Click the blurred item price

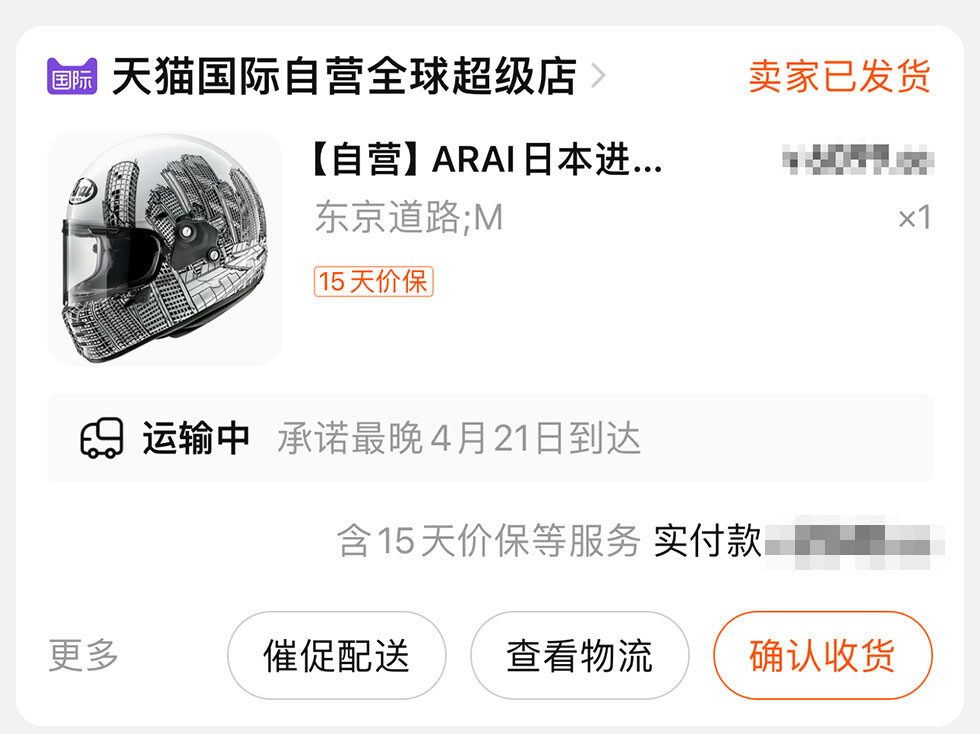click(858, 159)
